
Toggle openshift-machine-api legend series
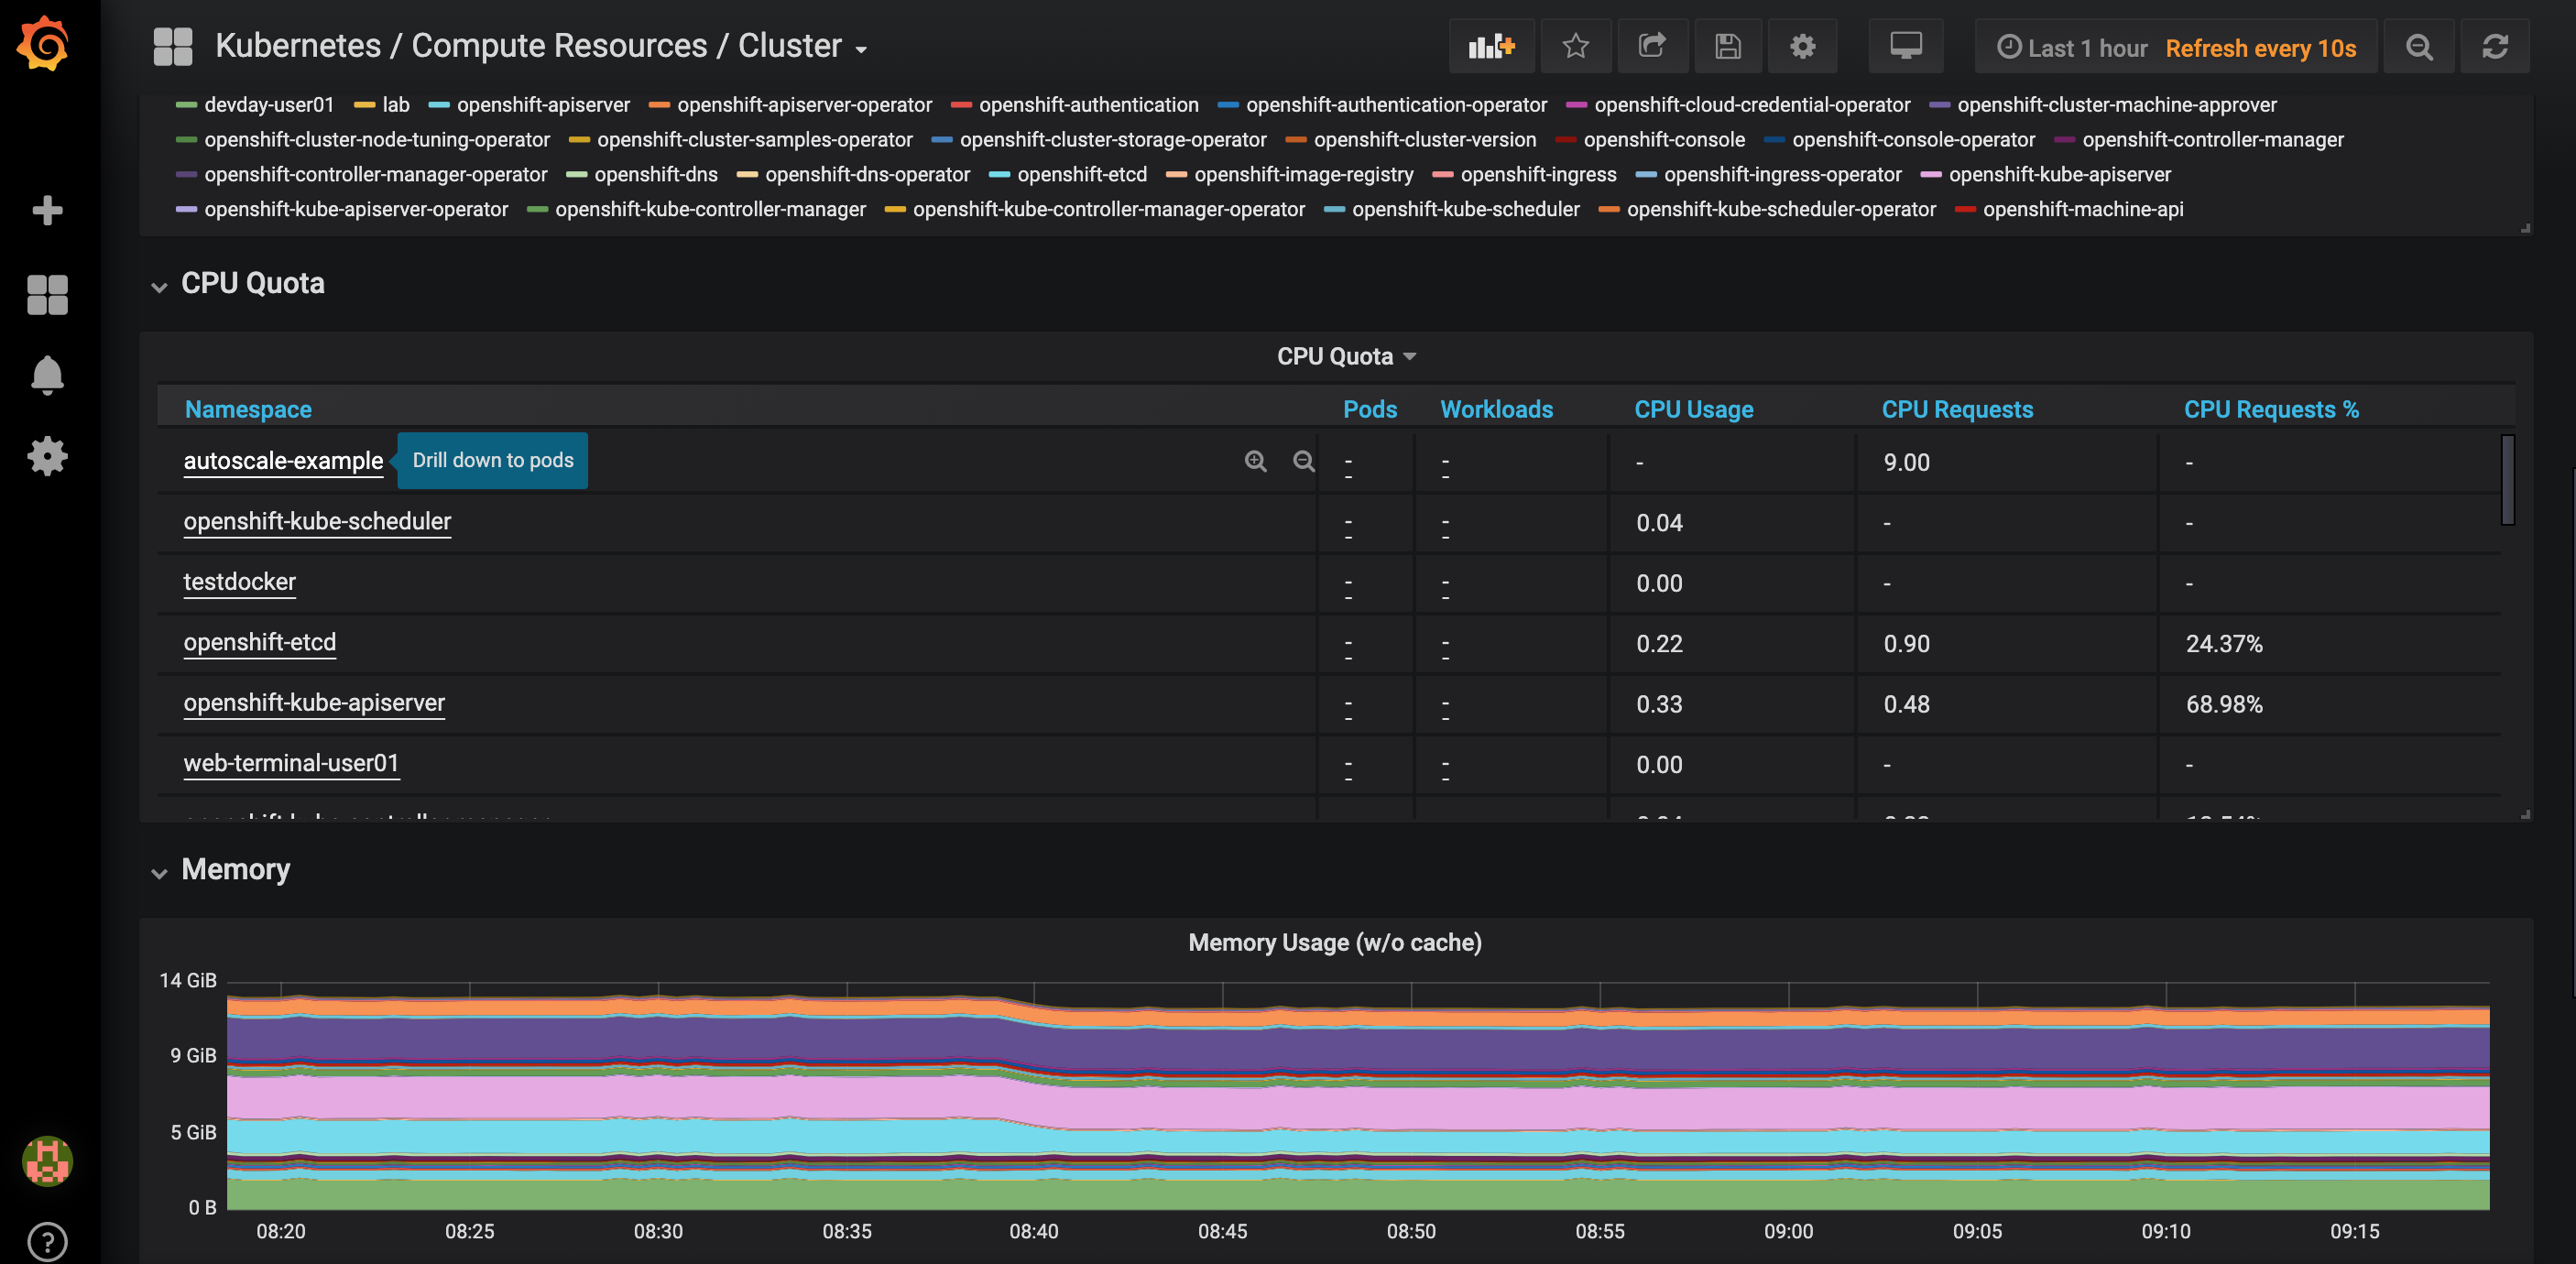(x=2083, y=210)
